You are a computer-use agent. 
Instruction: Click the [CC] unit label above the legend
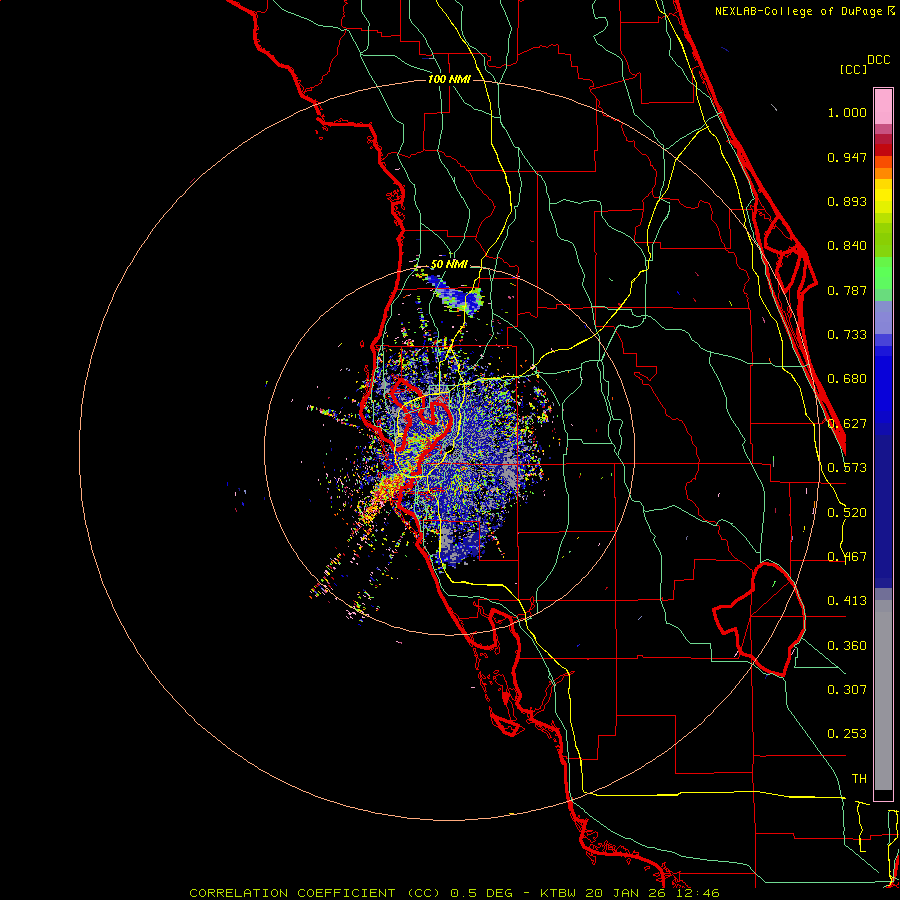point(853,69)
